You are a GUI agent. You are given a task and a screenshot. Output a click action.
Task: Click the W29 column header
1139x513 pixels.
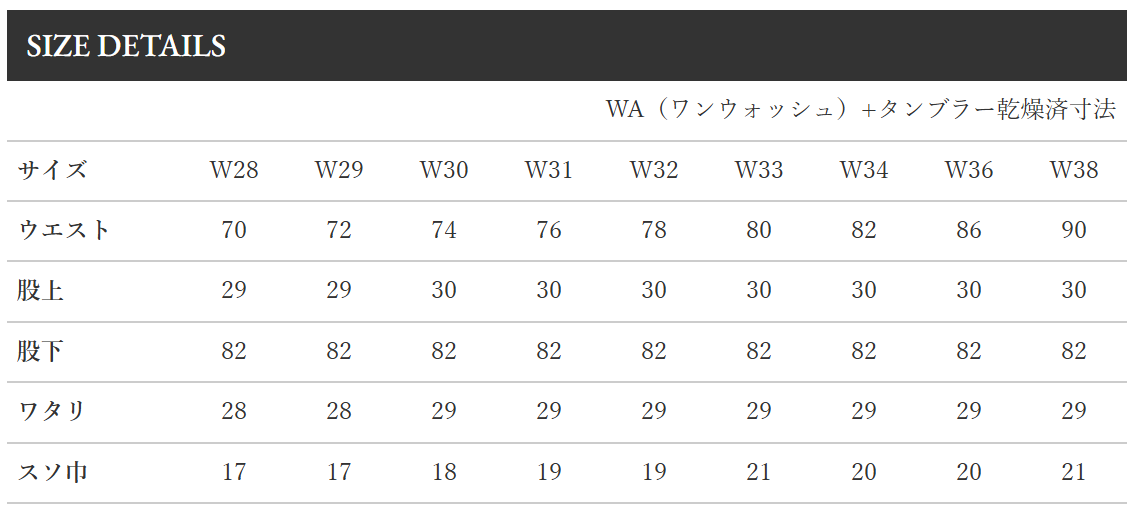(x=339, y=170)
